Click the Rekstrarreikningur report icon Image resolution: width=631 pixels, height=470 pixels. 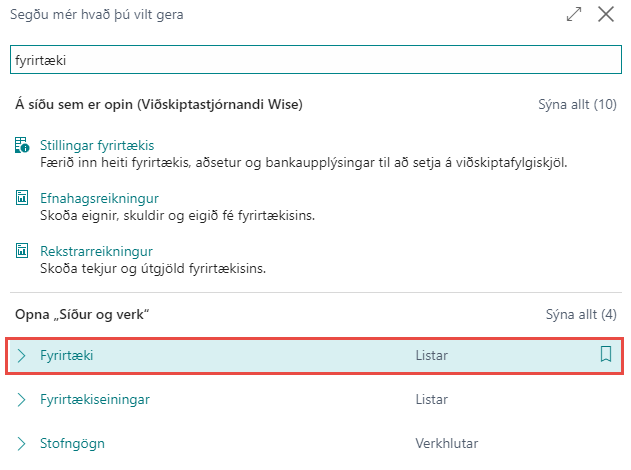pyautogui.click(x=22, y=251)
